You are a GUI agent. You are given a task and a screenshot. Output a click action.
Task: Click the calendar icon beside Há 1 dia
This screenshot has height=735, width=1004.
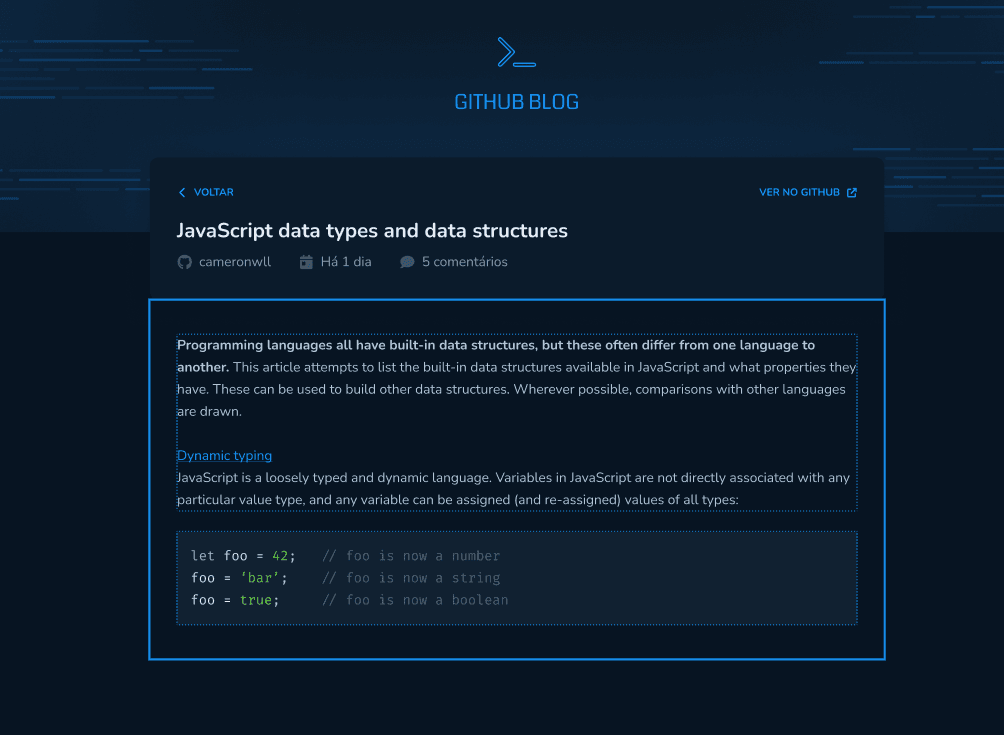pyautogui.click(x=306, y=262)
